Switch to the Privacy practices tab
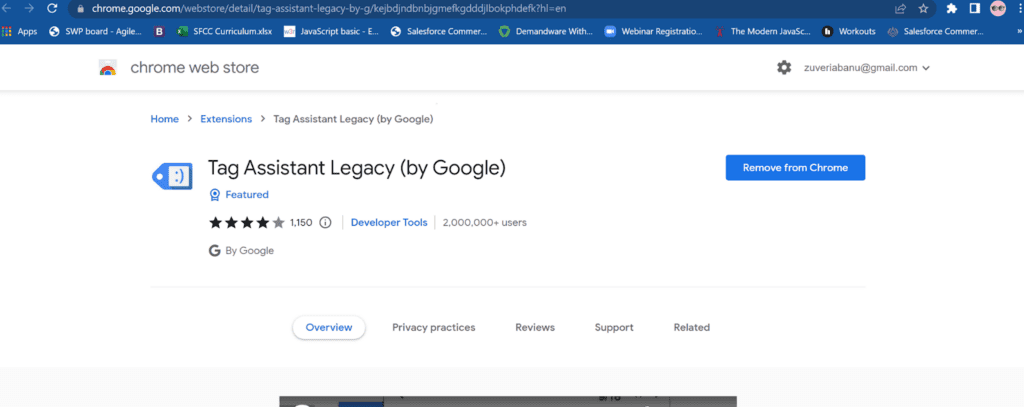Image resolution: width=1024 pixels, height=407 pixels. [434, 327]
